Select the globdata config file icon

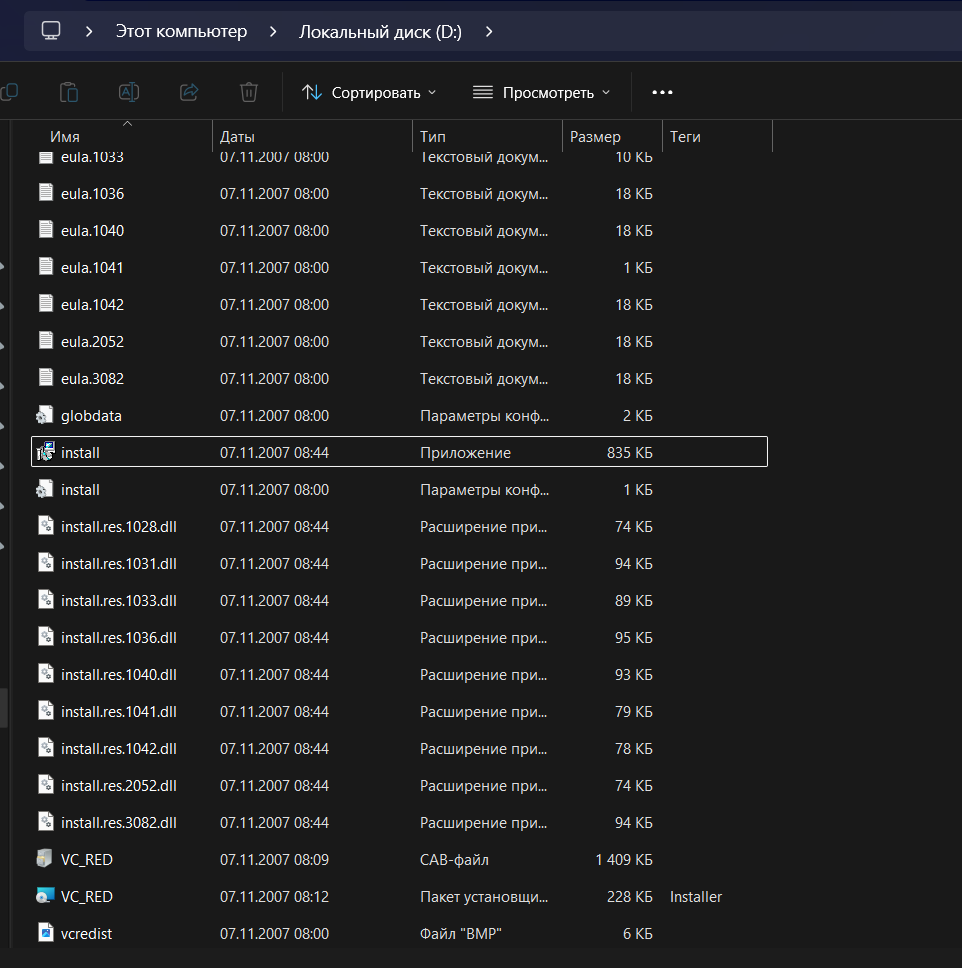pos(45,415)
